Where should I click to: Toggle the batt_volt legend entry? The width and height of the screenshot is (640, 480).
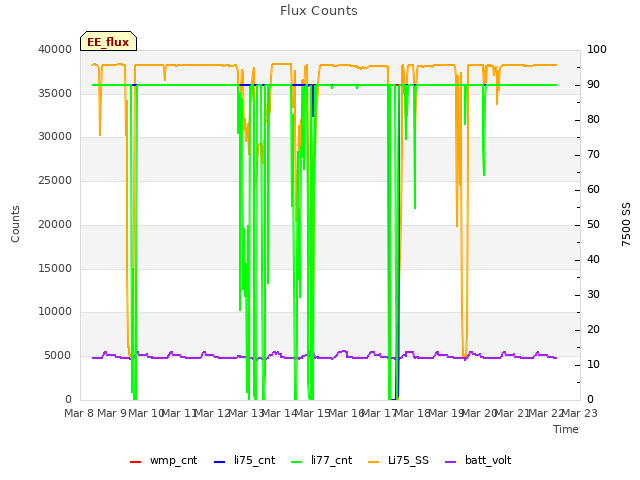(478, 460)
